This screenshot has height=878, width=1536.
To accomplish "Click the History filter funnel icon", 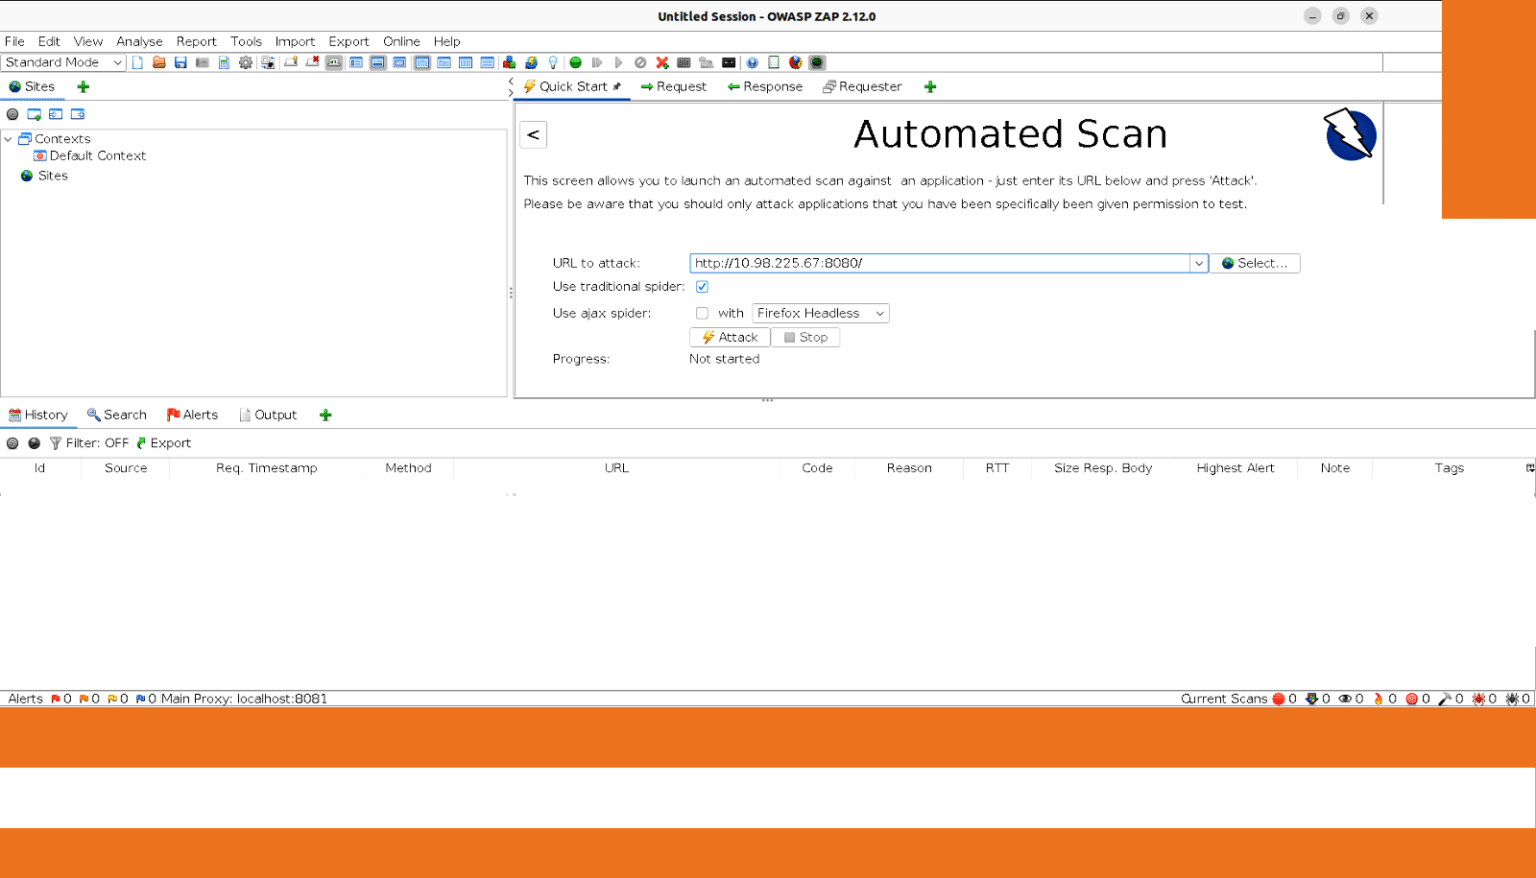I will tap(56, 443).
